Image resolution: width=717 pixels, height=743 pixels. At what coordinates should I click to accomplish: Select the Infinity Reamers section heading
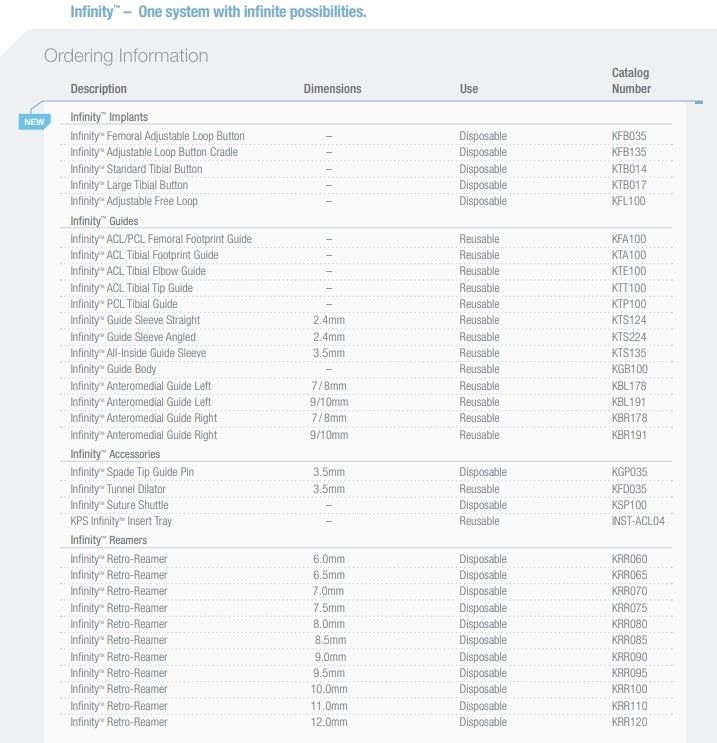click(x=109, y=540)
